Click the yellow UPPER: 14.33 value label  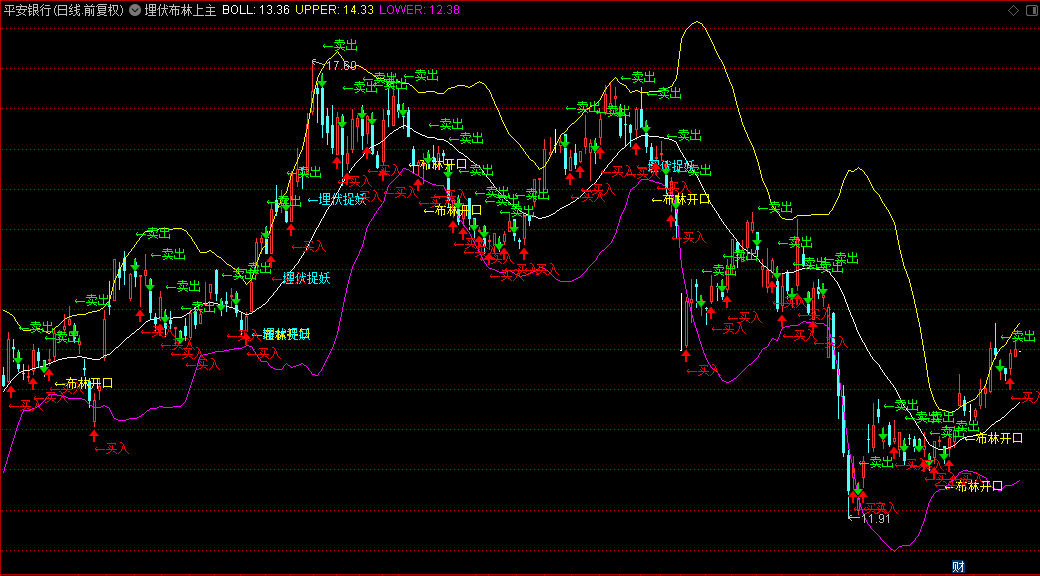click(336, 11)
